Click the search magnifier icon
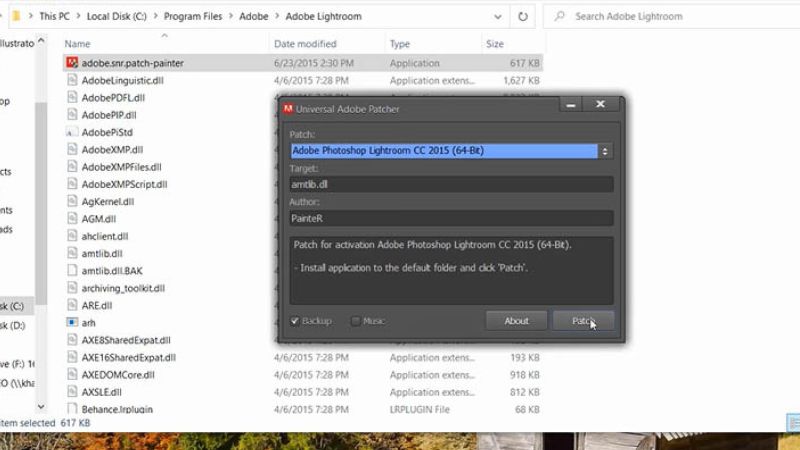Screen dimensions: 800x450 point(560,16)
